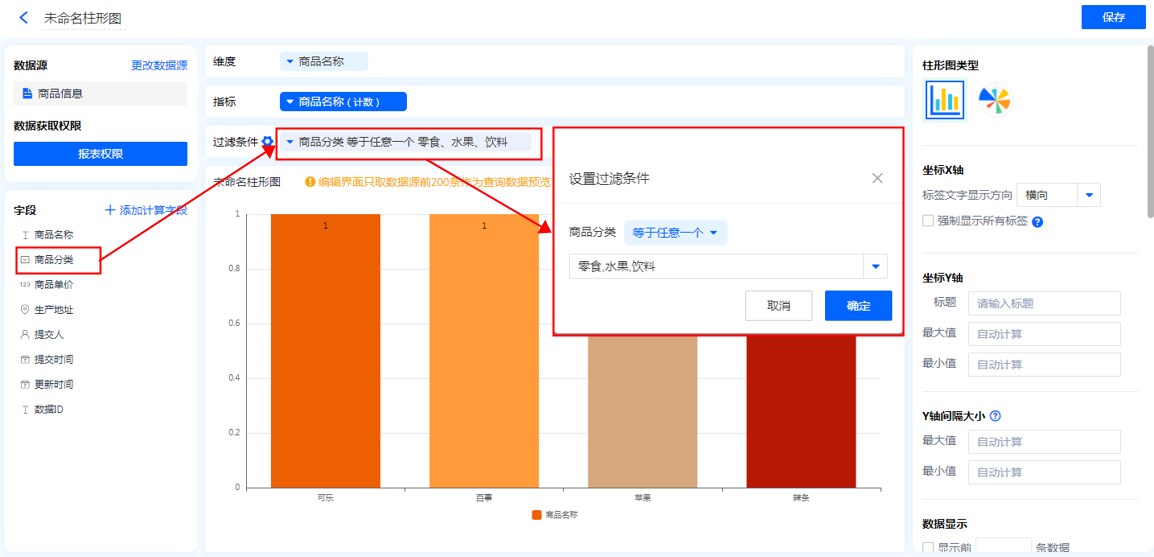Click the 商品信息 data source file icon
This screenshot has height=557, width=1154.
[x=28, y=94]
